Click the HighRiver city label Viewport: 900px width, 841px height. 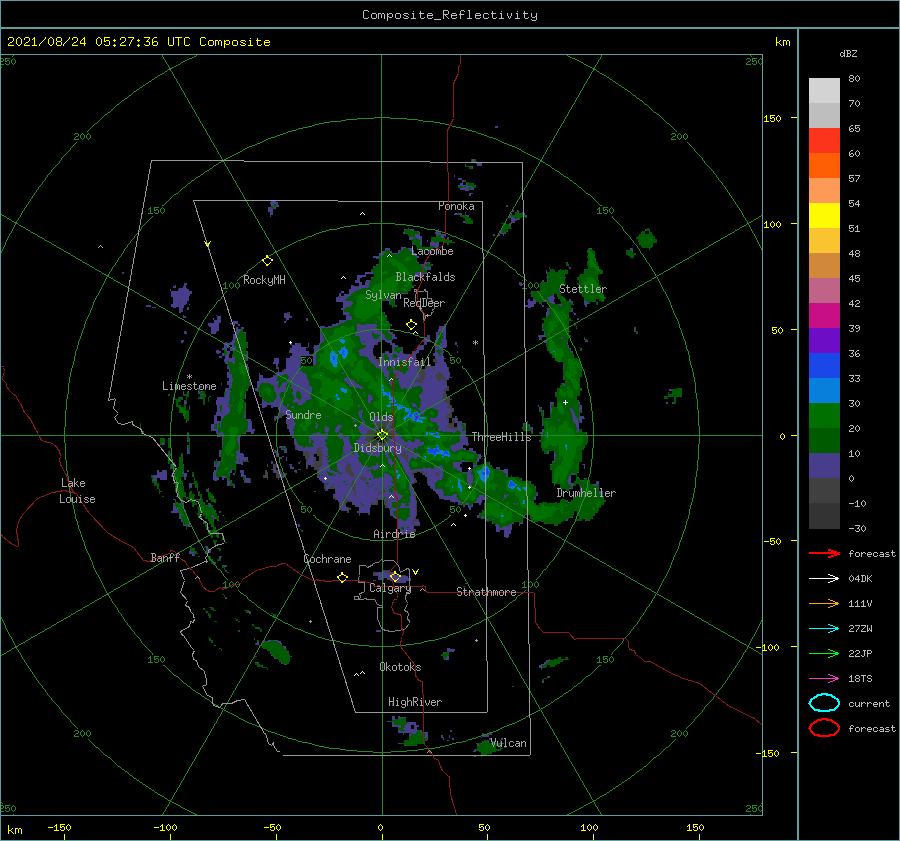coord(415,702)
